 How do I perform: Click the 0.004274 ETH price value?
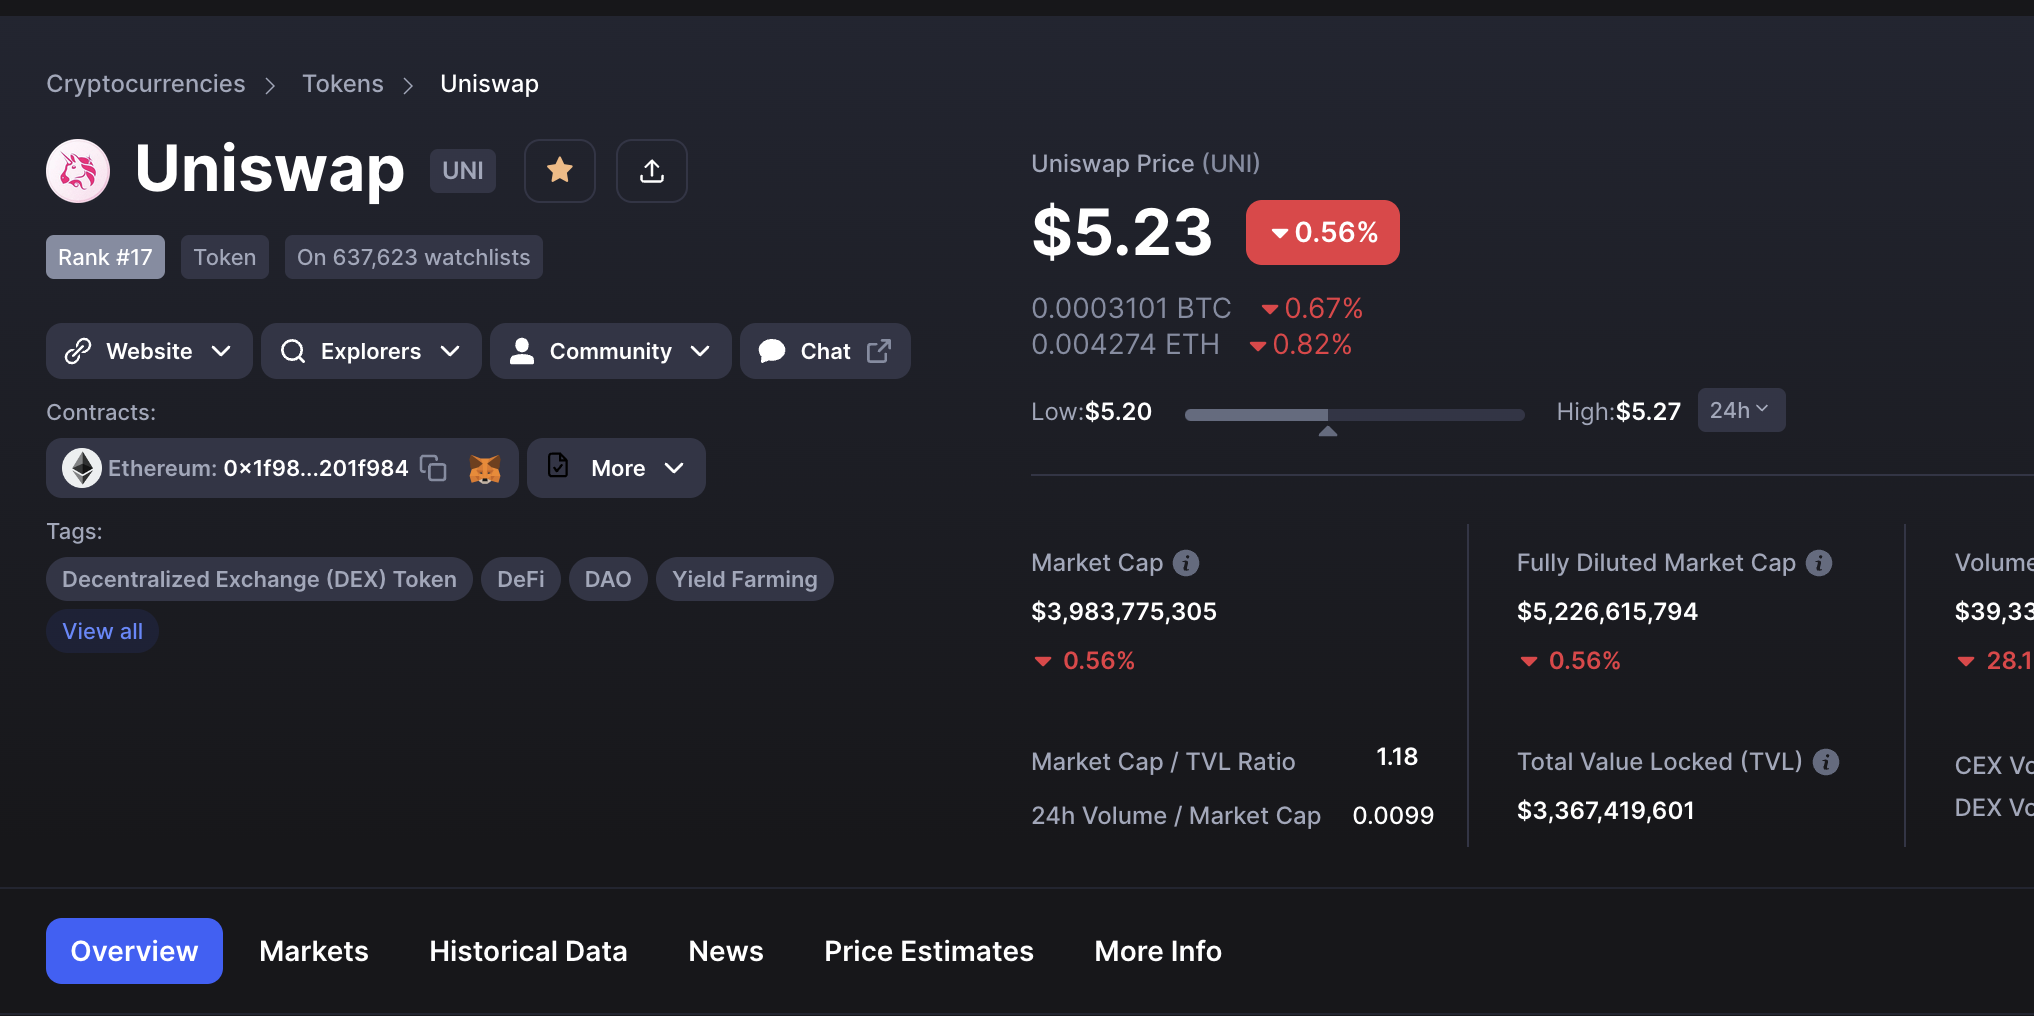(x=1125, y=344)
